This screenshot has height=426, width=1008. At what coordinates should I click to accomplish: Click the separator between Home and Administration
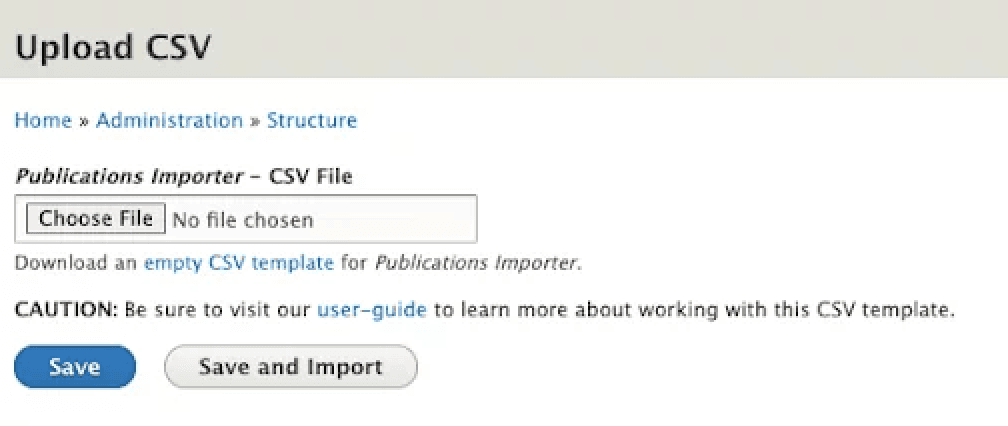84,121
